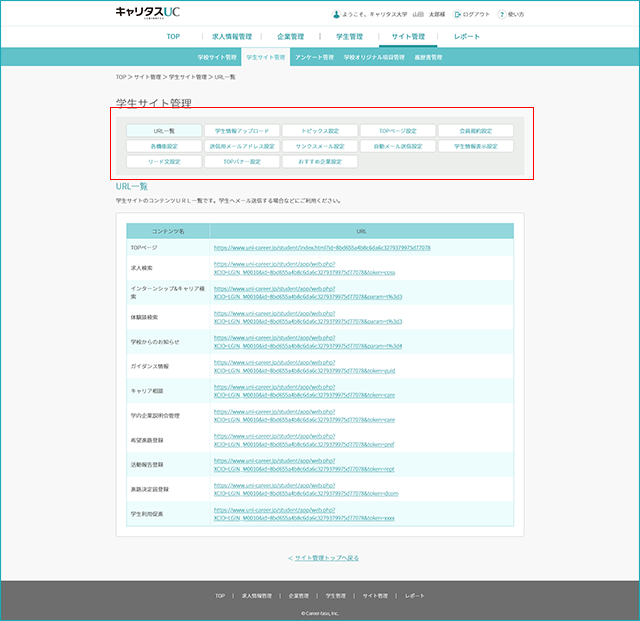
Task: Click レポート in the footer navigation
Action: pos(415,596)
